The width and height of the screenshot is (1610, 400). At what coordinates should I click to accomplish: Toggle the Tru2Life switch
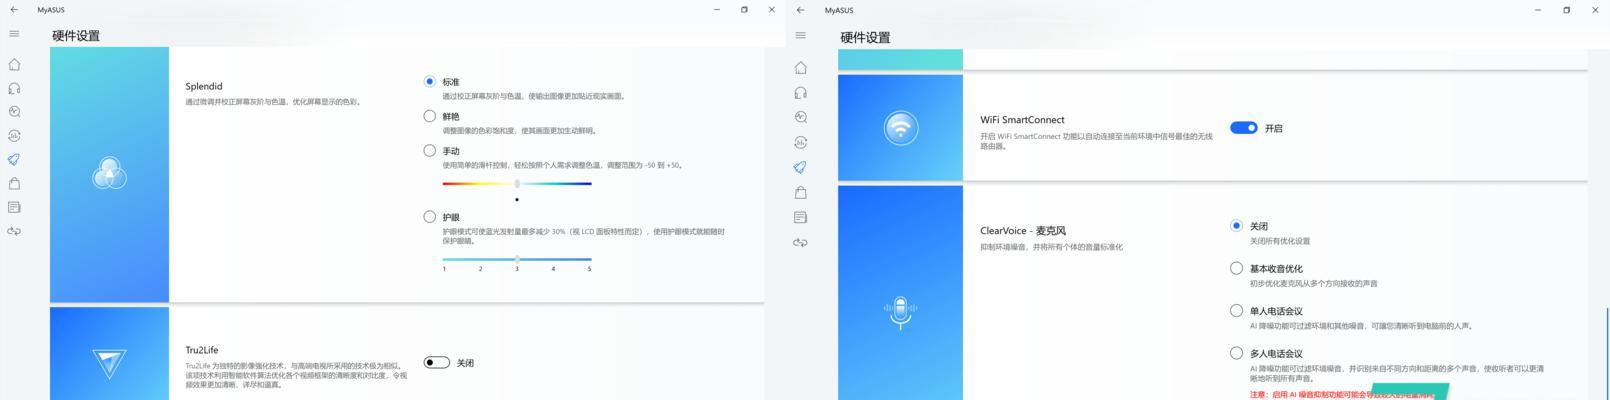[436, 363]
